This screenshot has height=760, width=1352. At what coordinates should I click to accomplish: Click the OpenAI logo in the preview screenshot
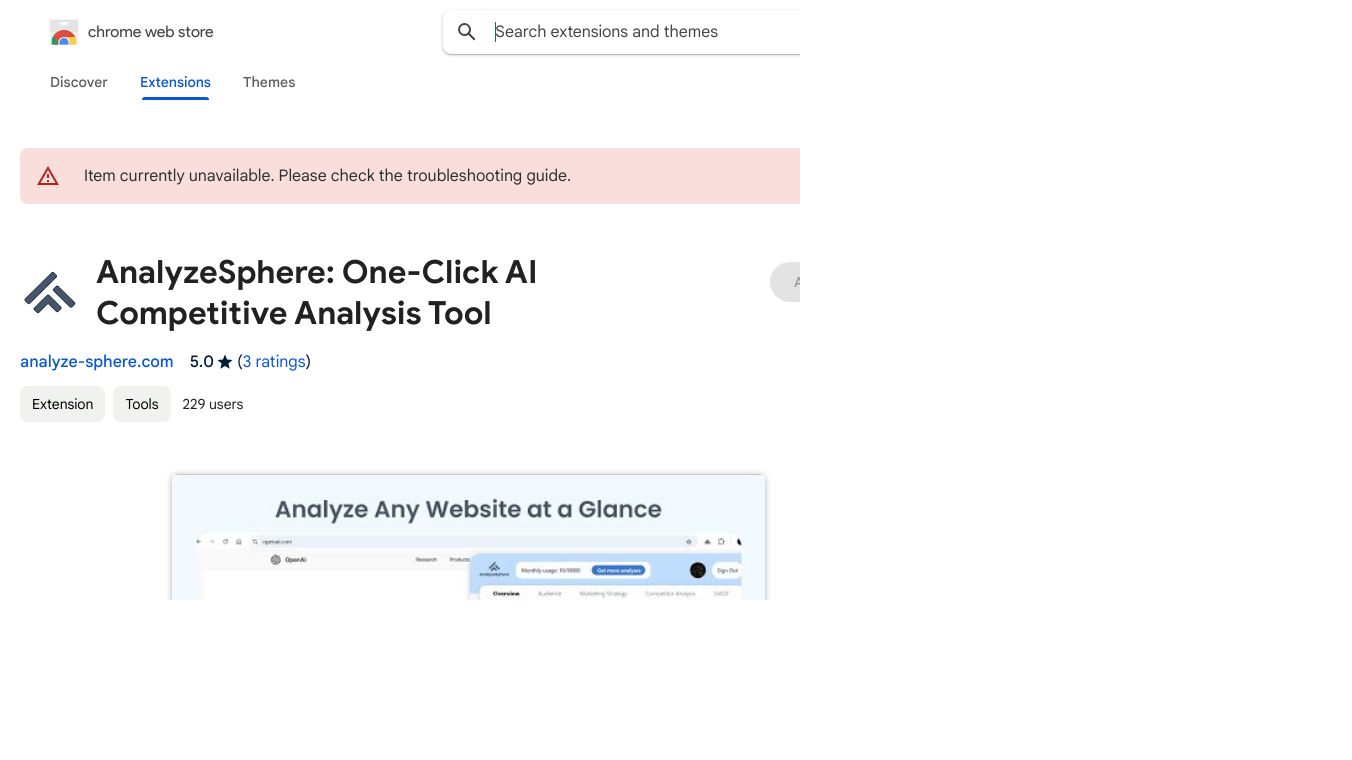click(276, 560)
